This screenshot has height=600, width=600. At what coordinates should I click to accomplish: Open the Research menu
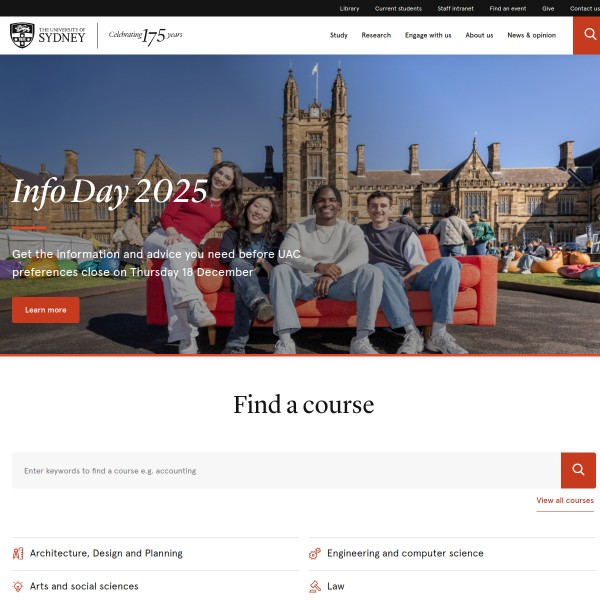(x=376, y=35)
